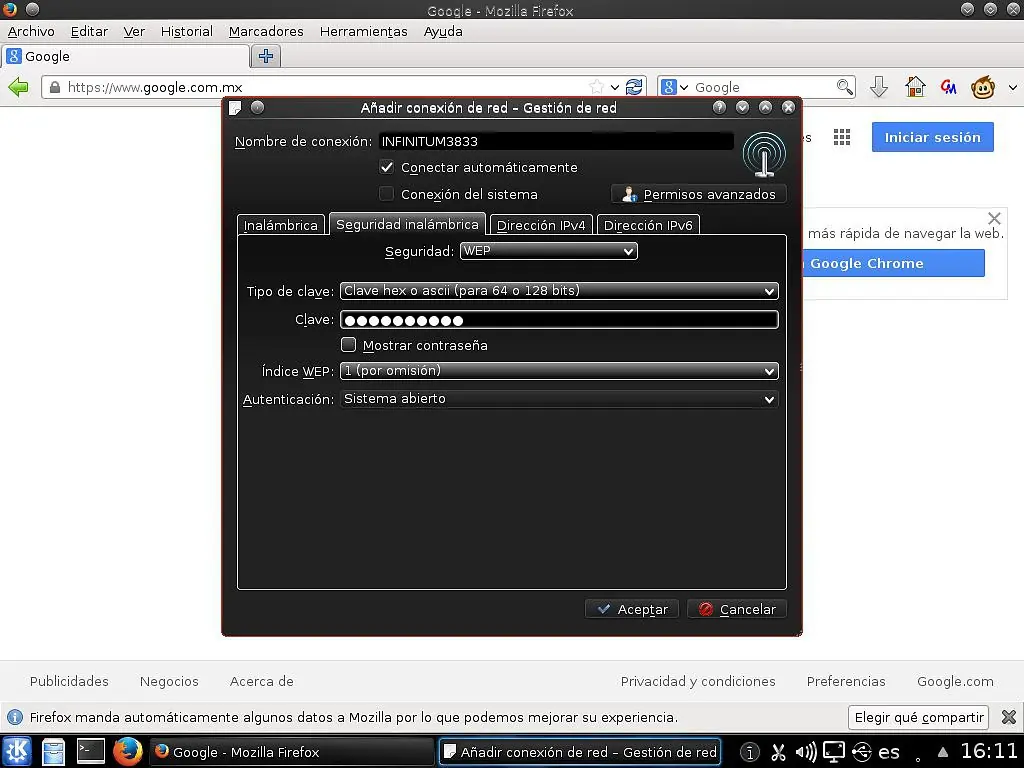The width and height of the screenshot is (1024, 768).
Task: Click the GM toolbar icon
Action: (948, 87)
